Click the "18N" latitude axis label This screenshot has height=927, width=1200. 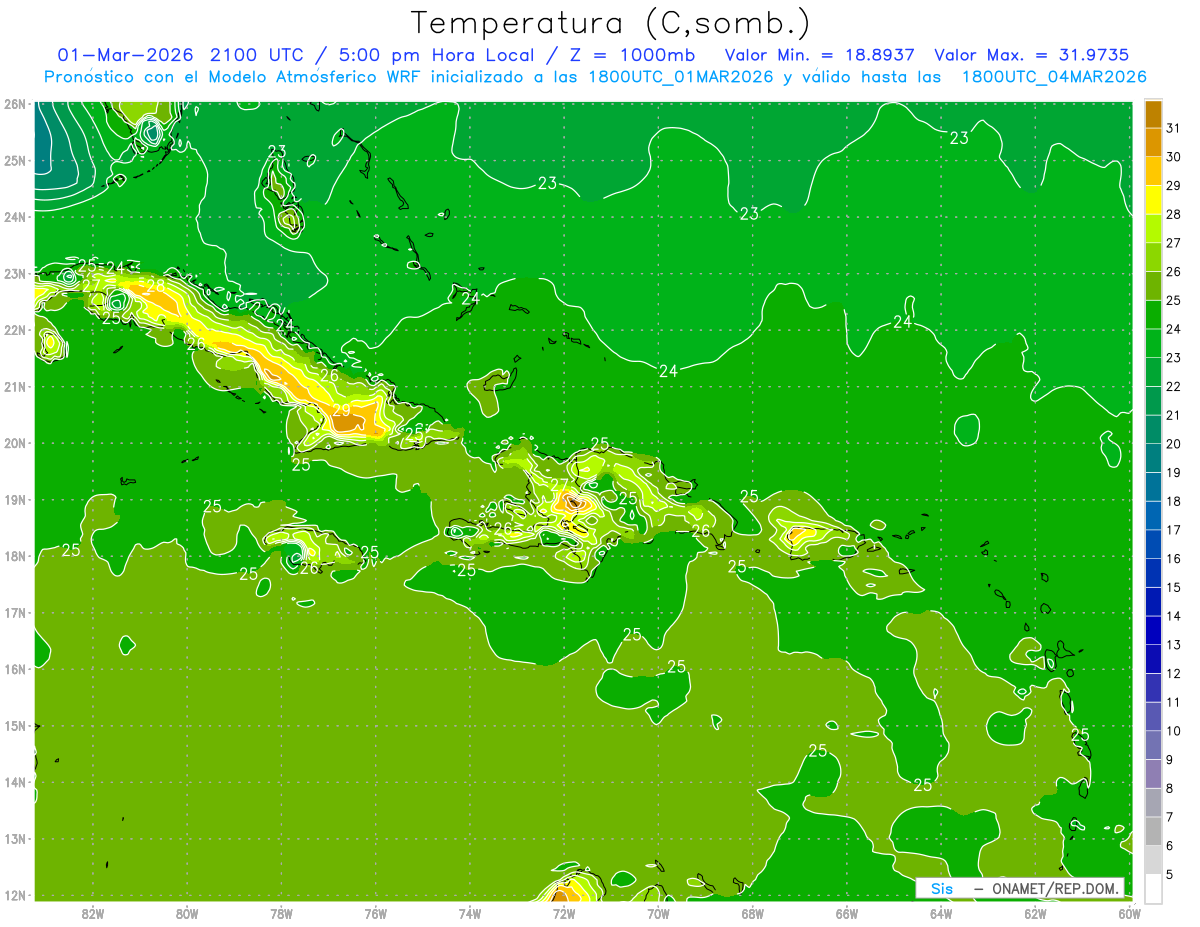click(14, 556)
